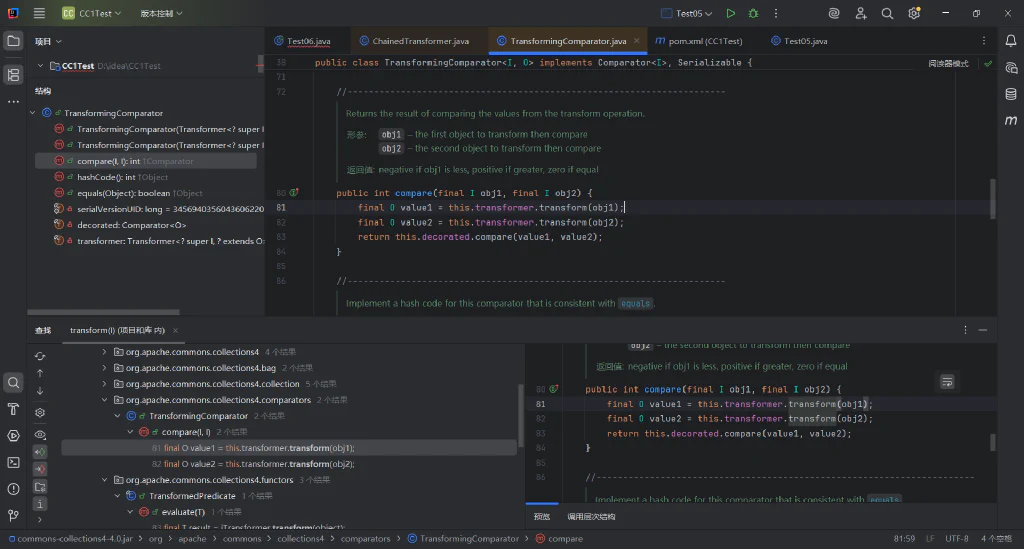1024x549 pixels.
Task: Hide the find tool window
Action: coord(982,330)
